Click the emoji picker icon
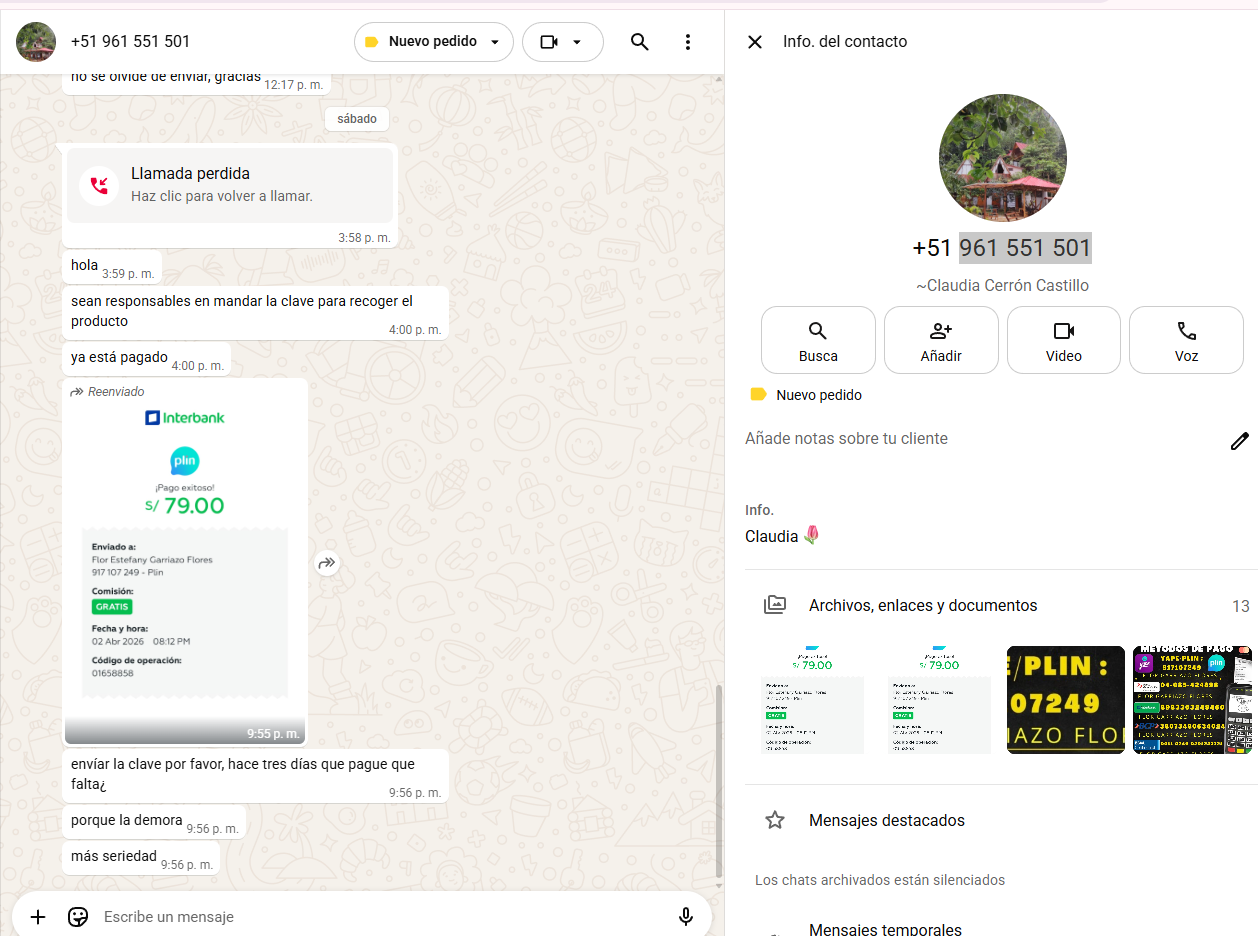The height and width of the screenshot is (936, 1258). (x=78, y=916)
